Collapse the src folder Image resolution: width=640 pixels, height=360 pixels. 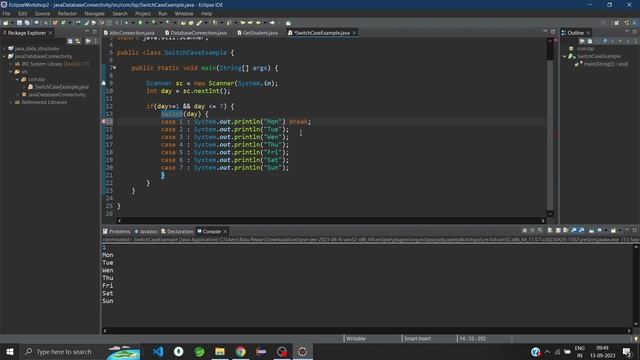(x=11, y=71)
